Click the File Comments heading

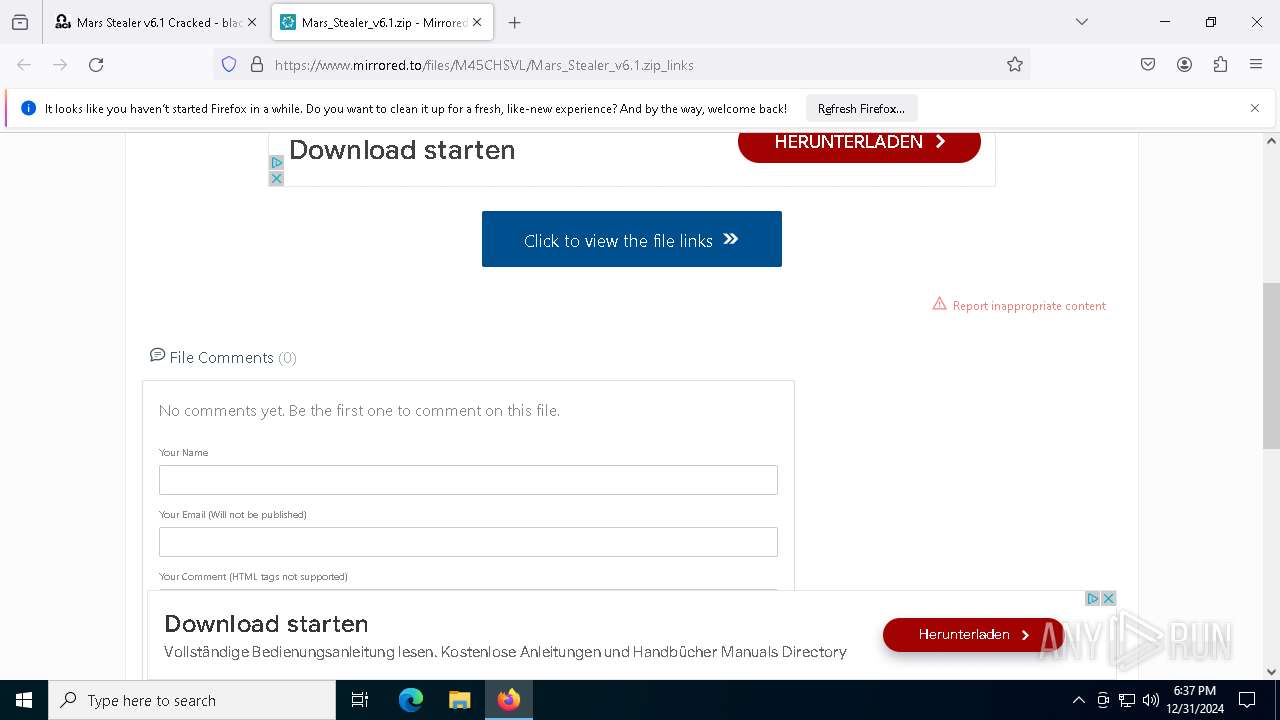click(x=222, y=357)
